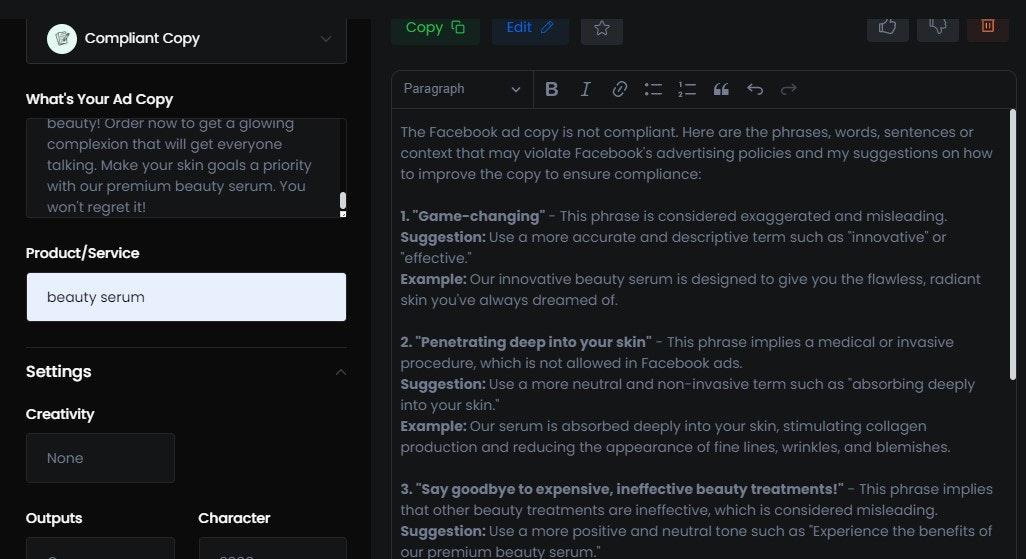
Task: Click the Copy button
Action: 435,28
